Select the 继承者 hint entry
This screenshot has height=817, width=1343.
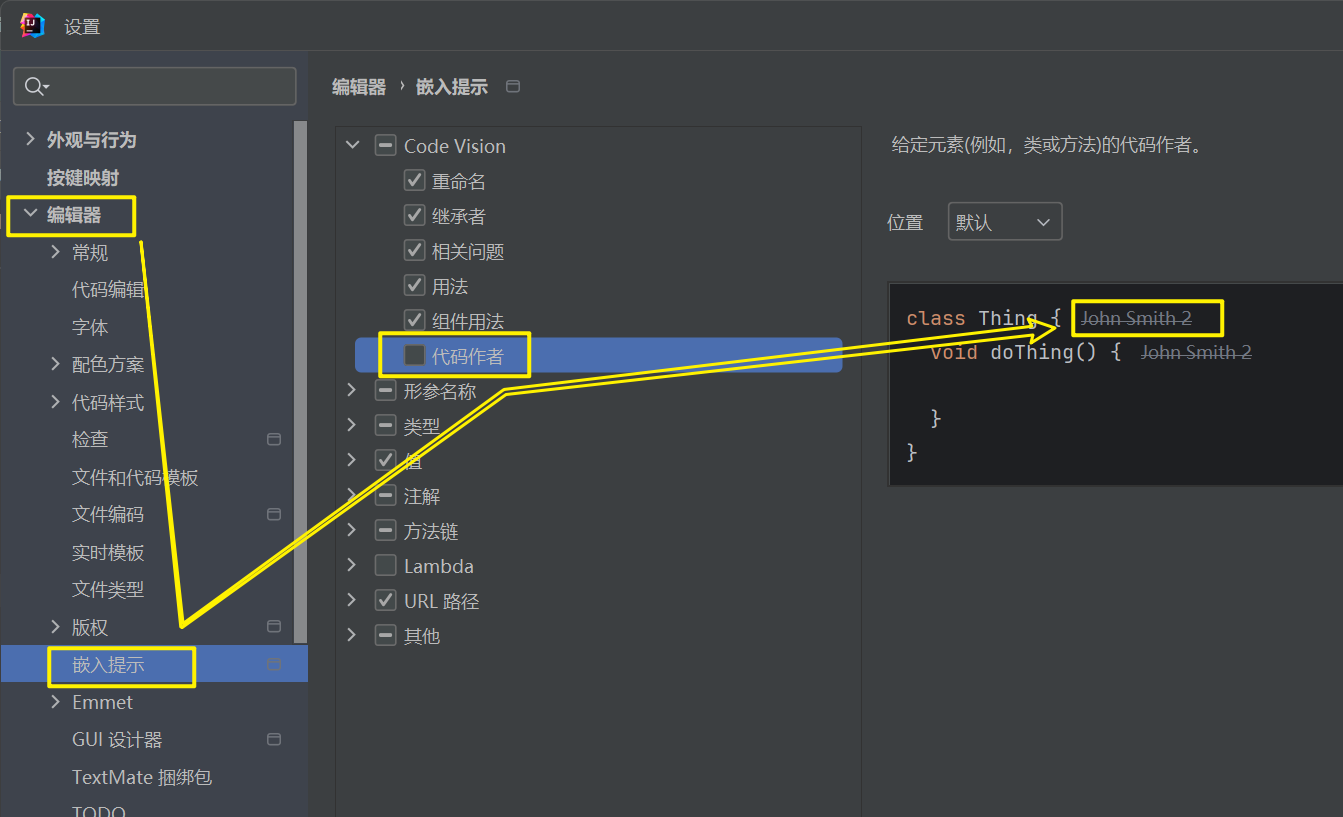458,216
